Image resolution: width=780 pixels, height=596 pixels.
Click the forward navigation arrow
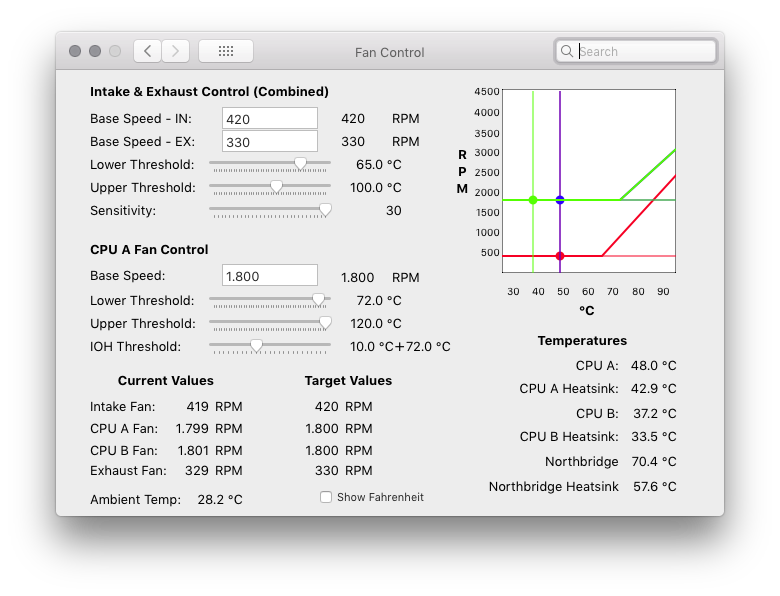pos(176,51)
